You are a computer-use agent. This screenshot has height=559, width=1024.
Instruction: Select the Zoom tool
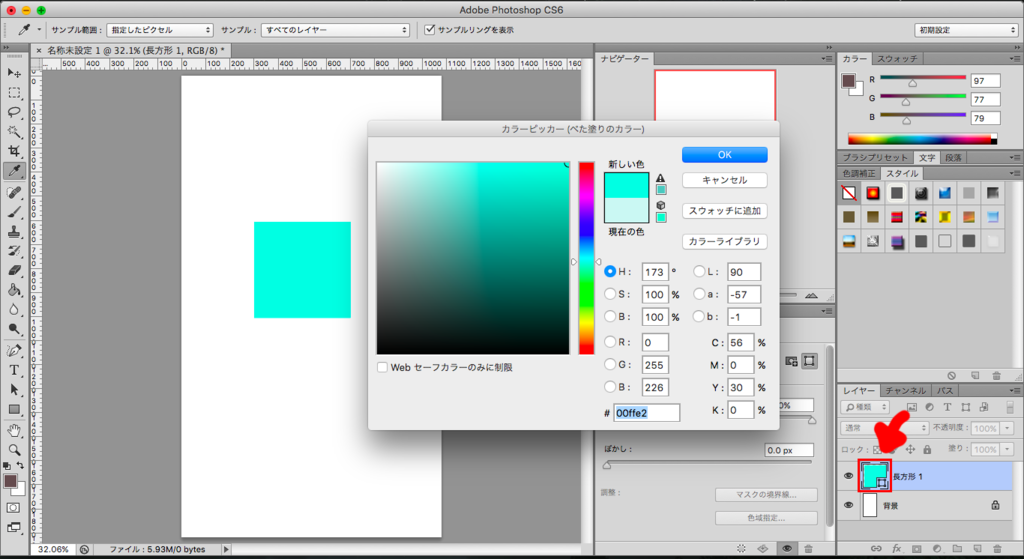tap(14, 450)
